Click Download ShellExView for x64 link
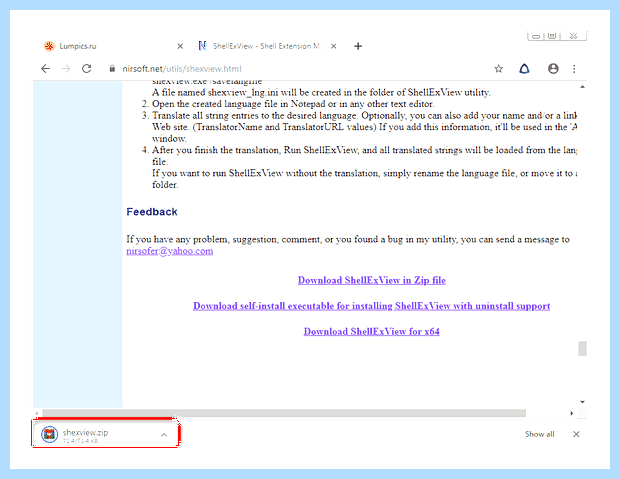The height and width of the screenshot is (479, 620). 372,331
